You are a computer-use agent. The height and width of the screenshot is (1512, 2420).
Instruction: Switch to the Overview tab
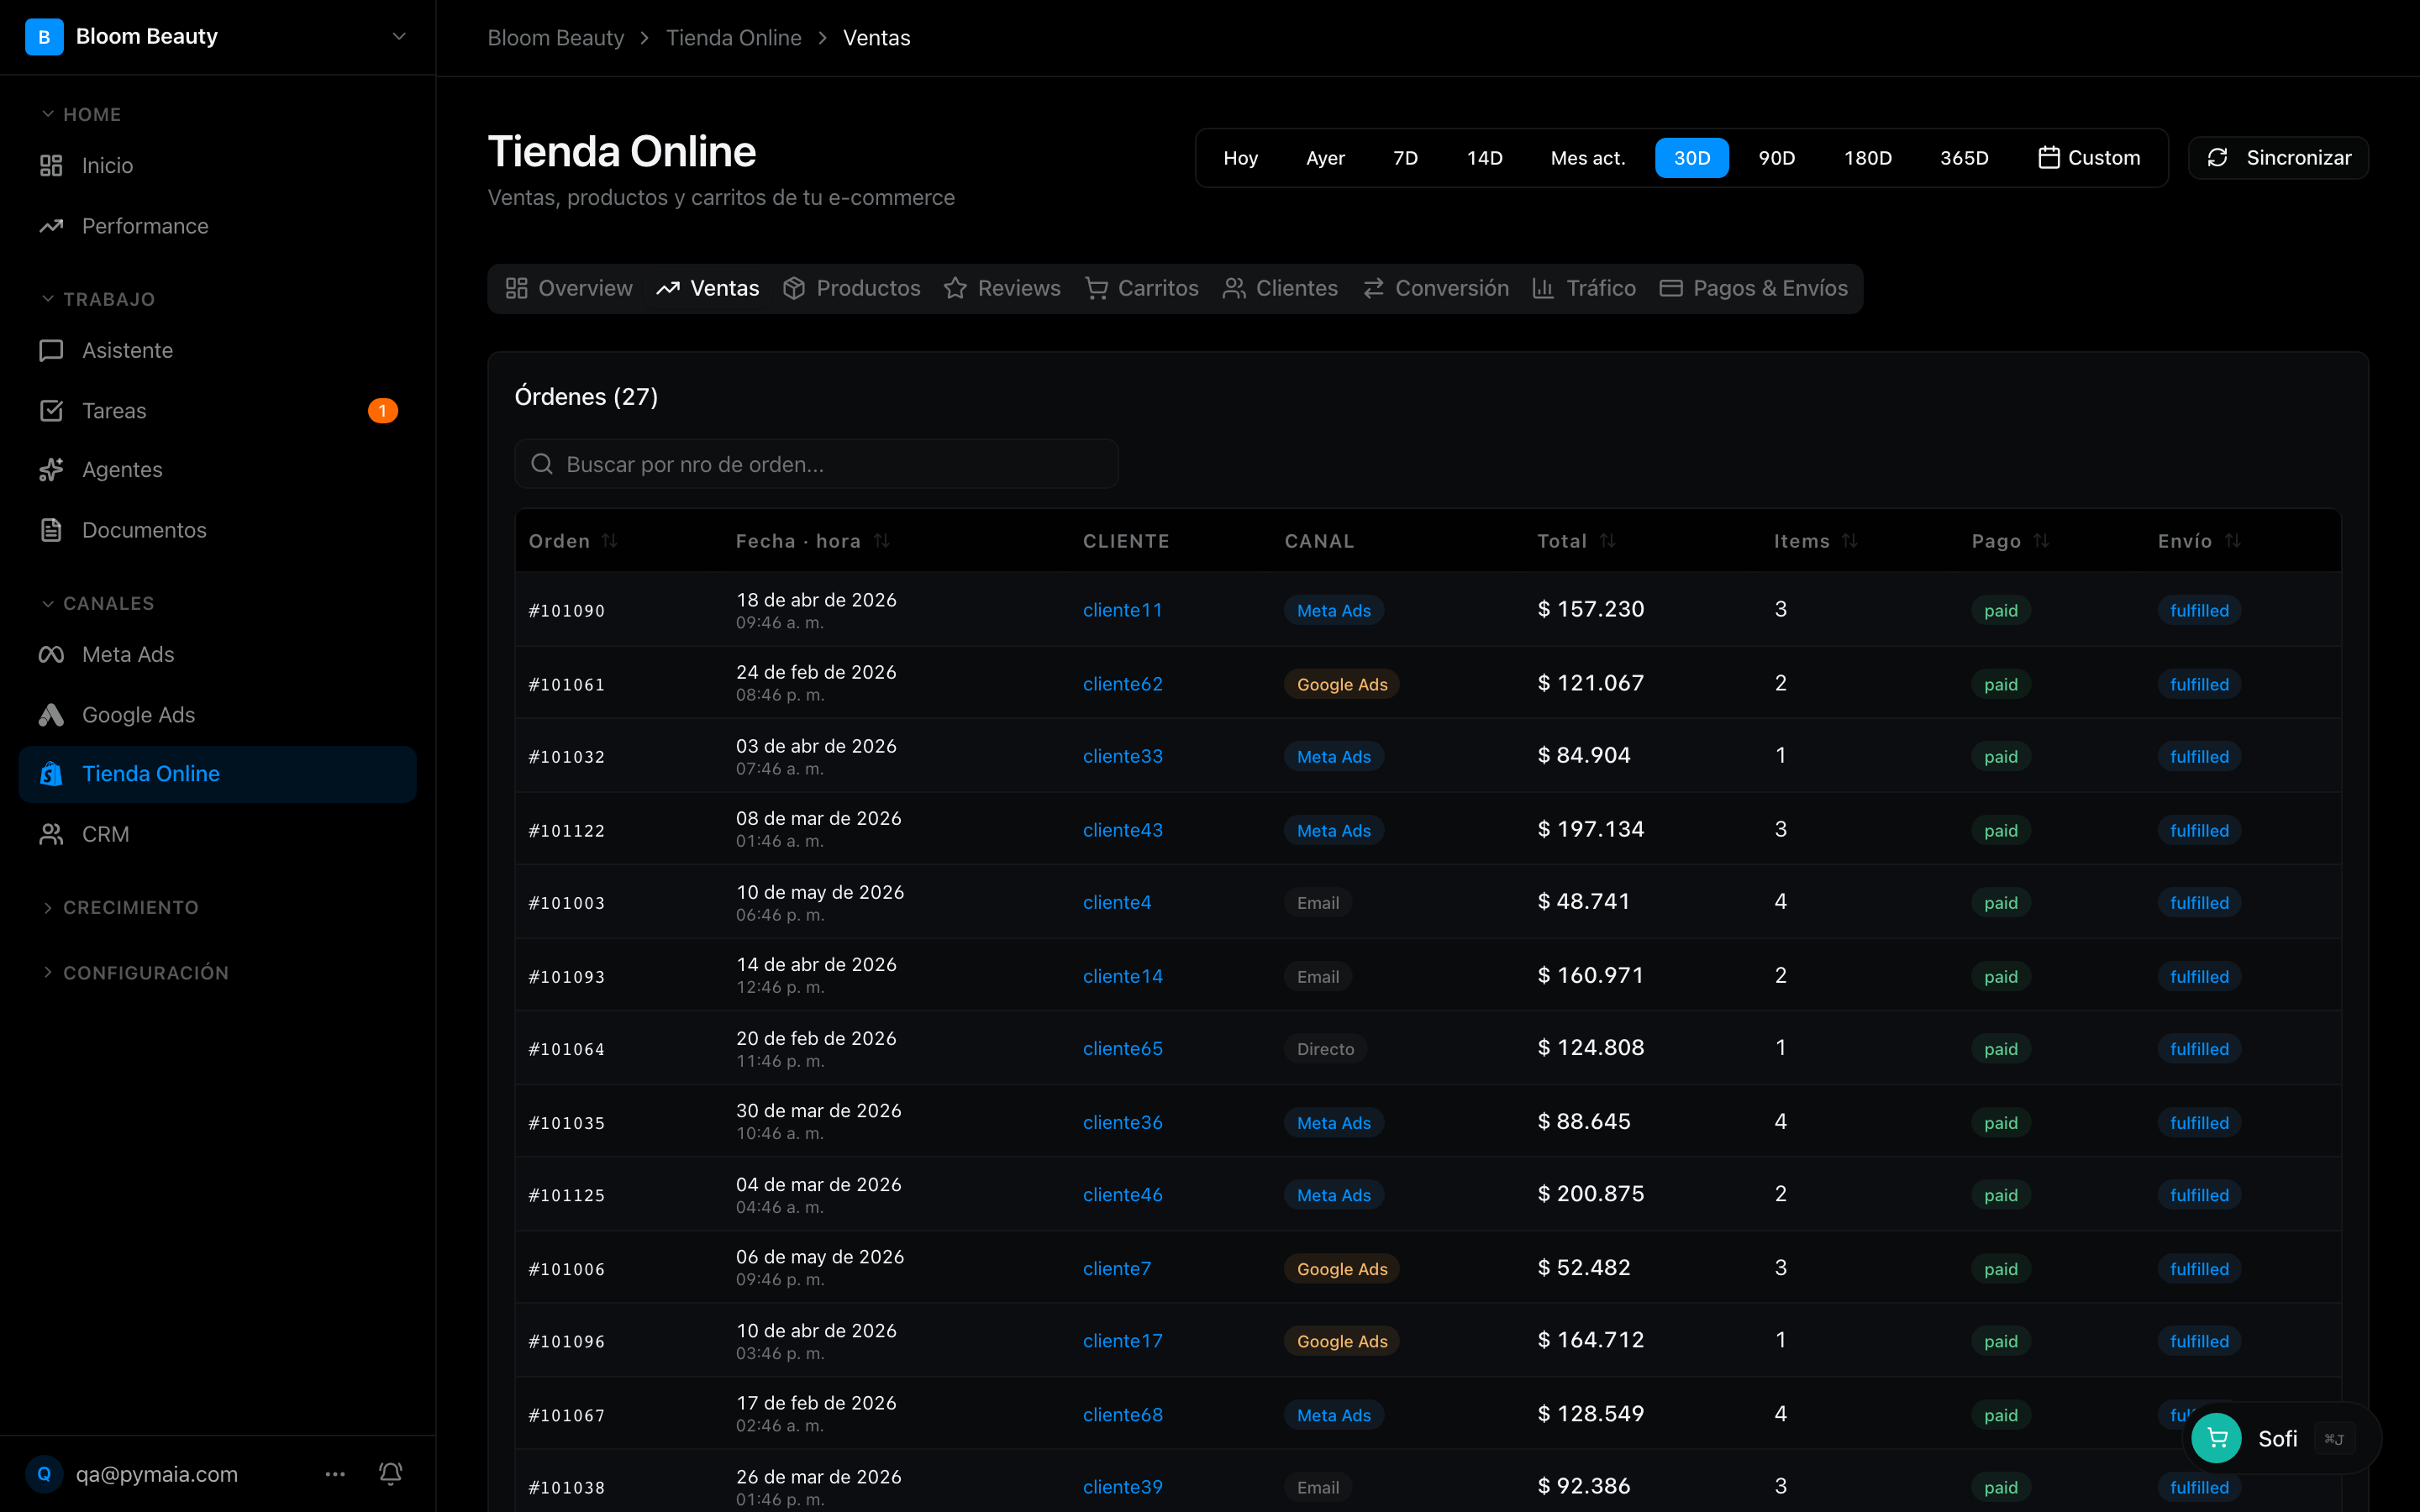[569, 288]
